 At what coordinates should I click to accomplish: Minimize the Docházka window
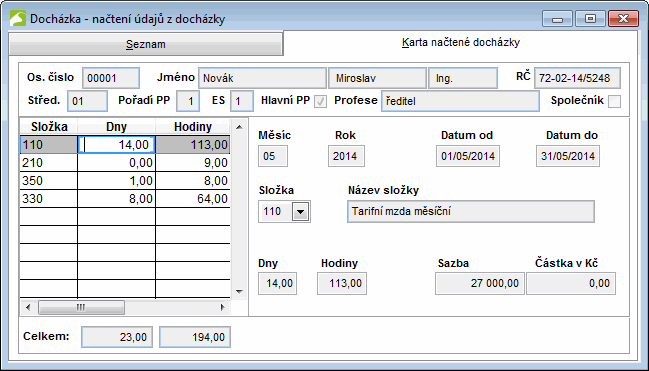(558, 19)
